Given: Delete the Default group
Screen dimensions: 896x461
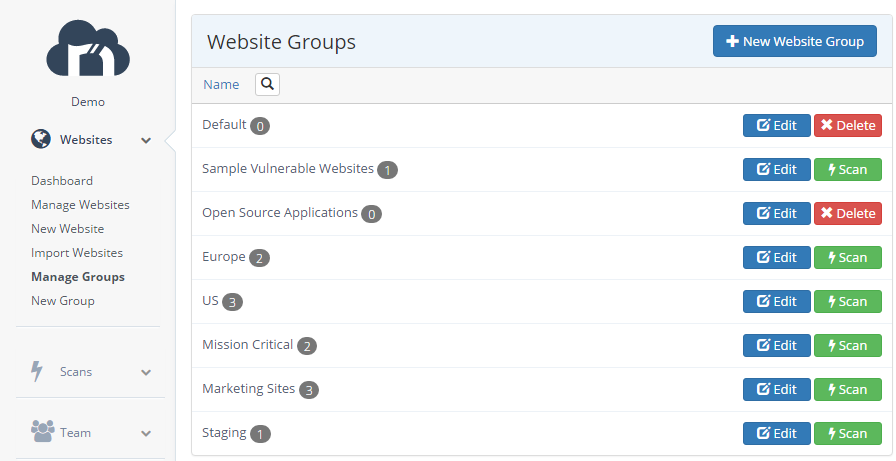Looking at the screenshot, I should [x=848, y=125].
